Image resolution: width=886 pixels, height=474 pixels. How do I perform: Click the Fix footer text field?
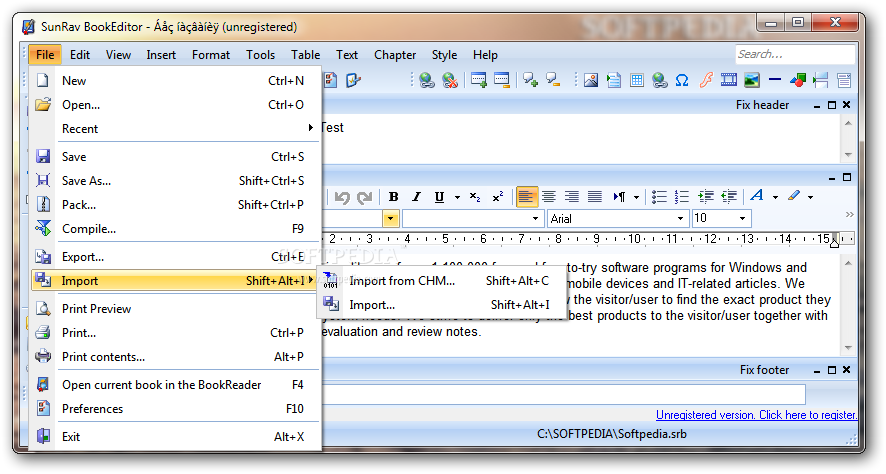564,394
